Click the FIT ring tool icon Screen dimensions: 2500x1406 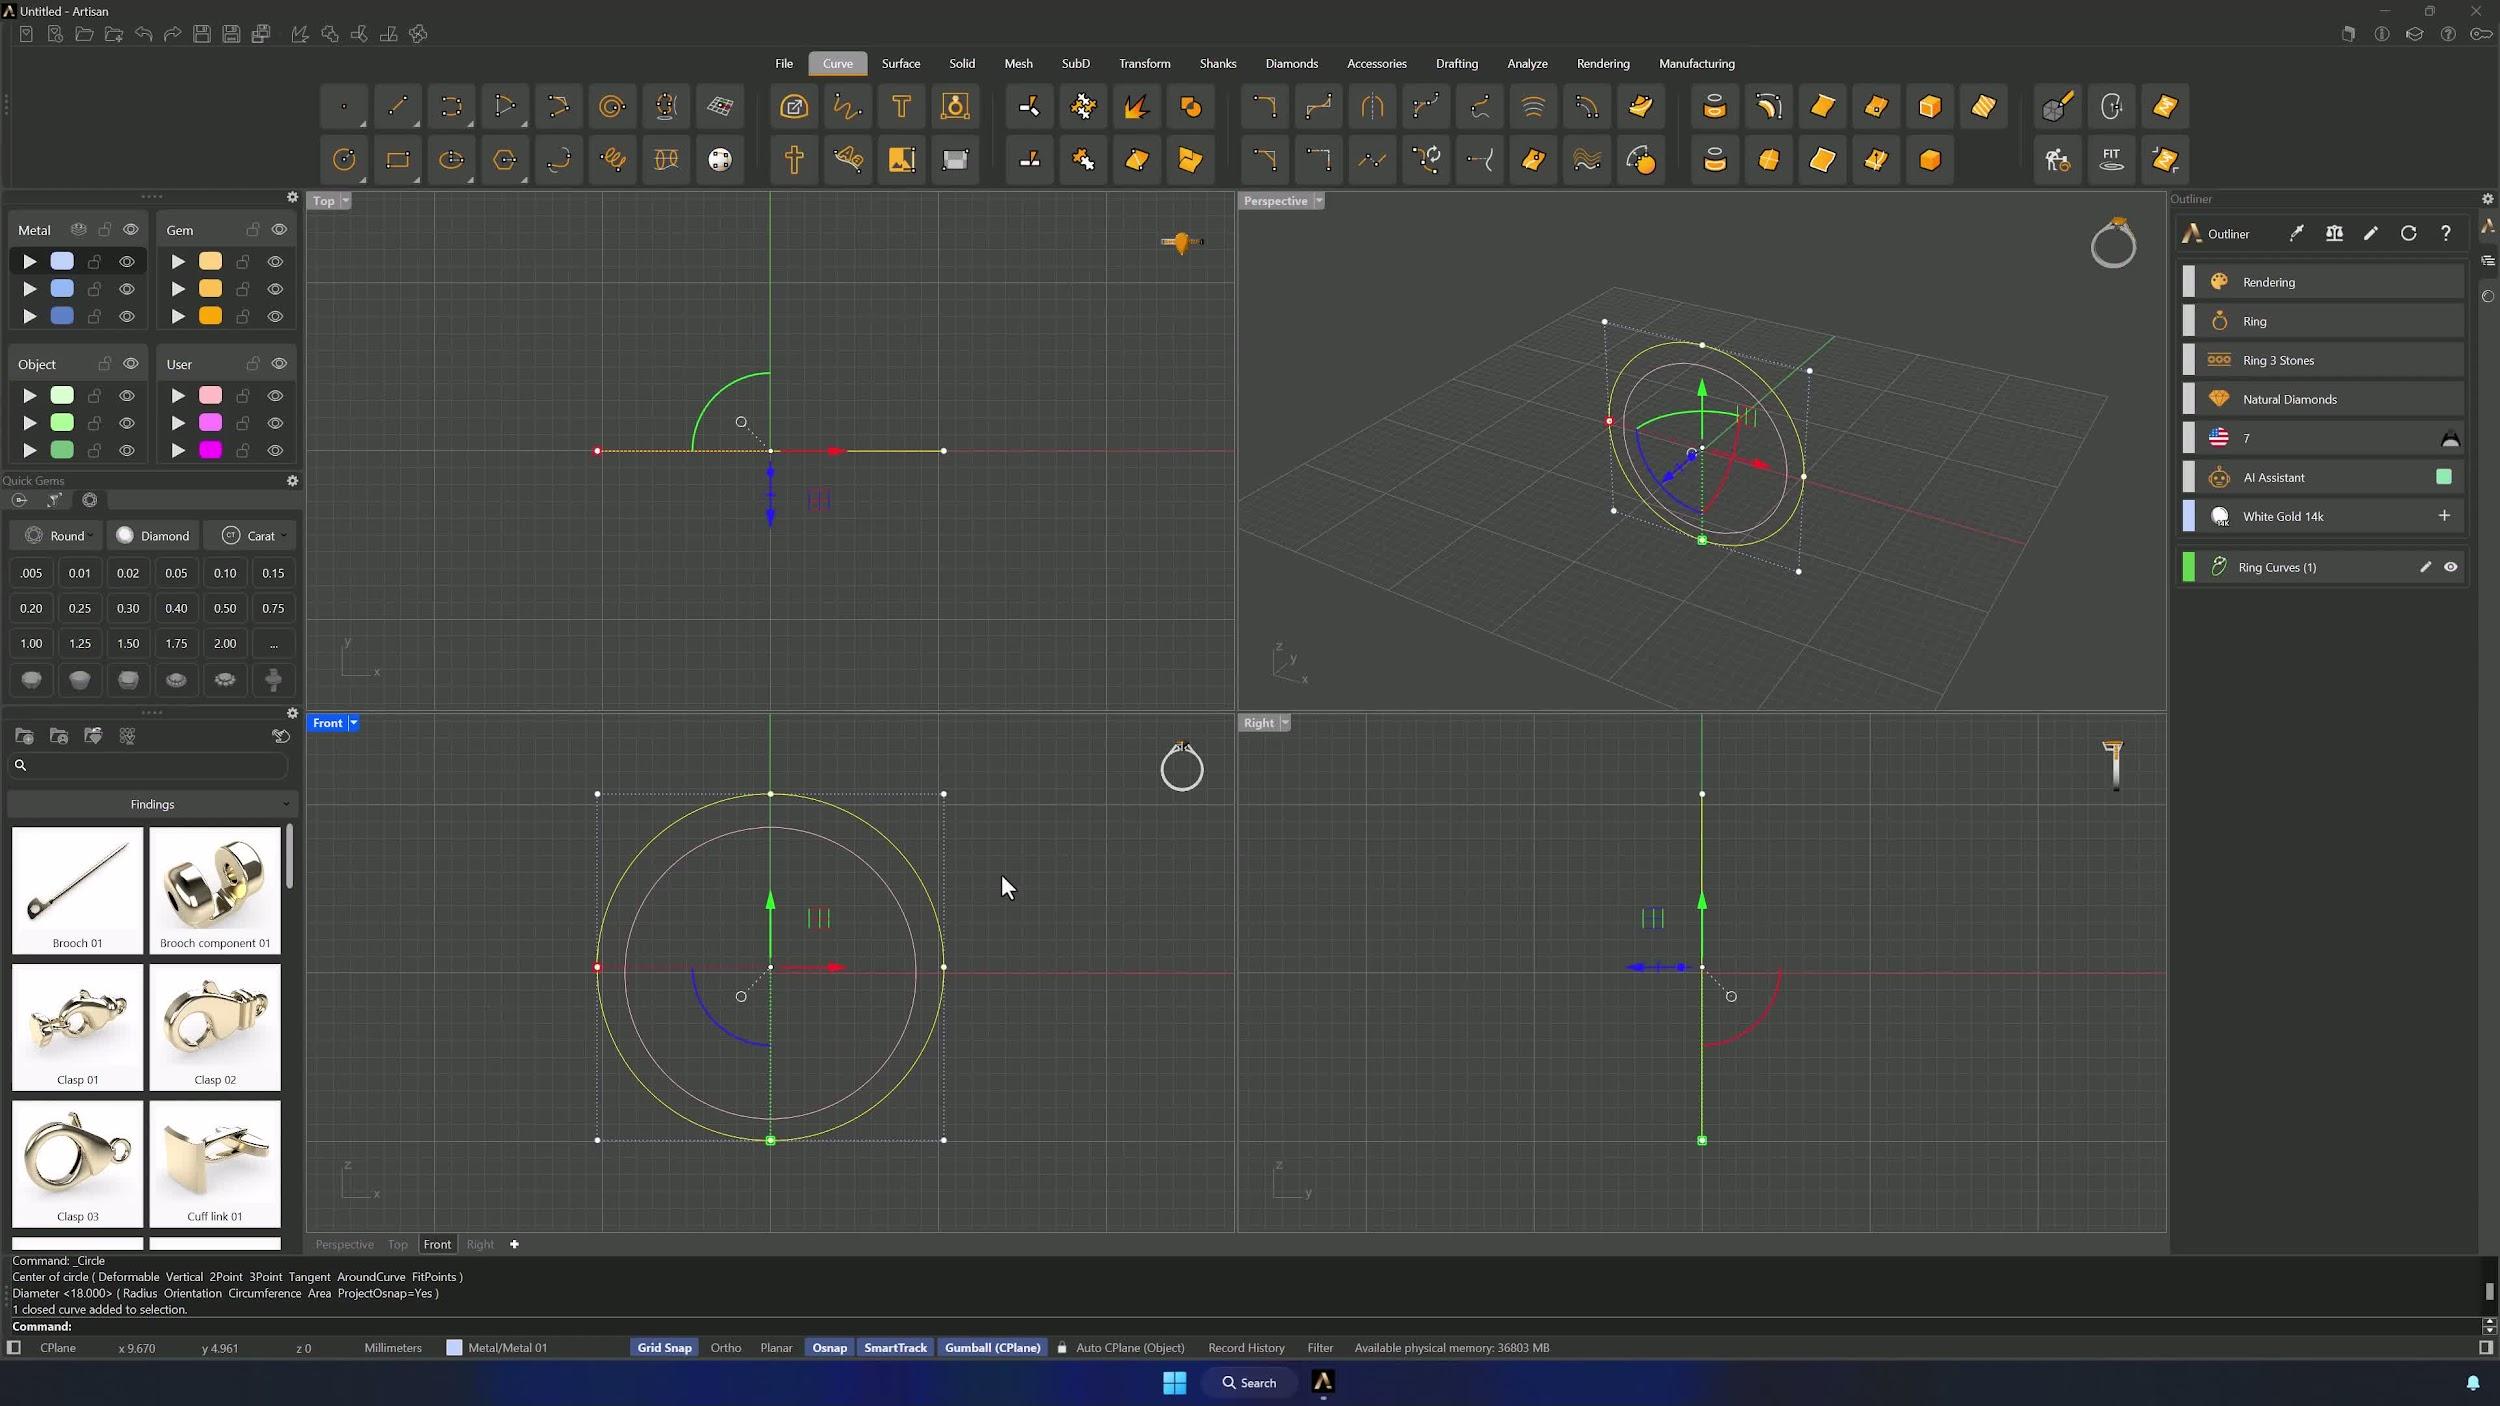pyautogui.click(x=2111, y=160)
